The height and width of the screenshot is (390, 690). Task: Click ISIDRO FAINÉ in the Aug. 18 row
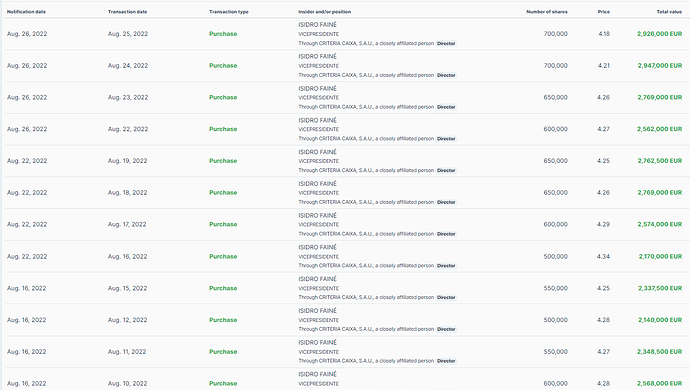pyautogui.click(x=317, y=184)
